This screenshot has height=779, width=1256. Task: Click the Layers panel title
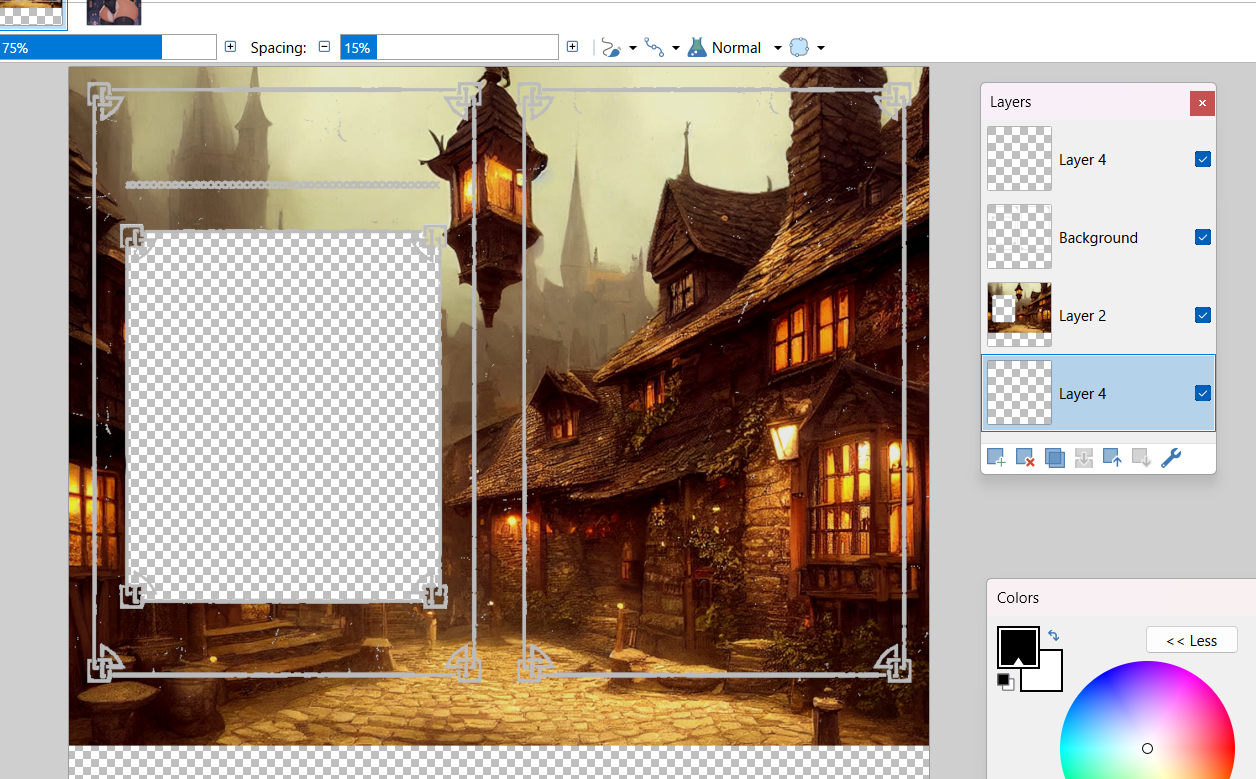click(x=1010, y=102)
